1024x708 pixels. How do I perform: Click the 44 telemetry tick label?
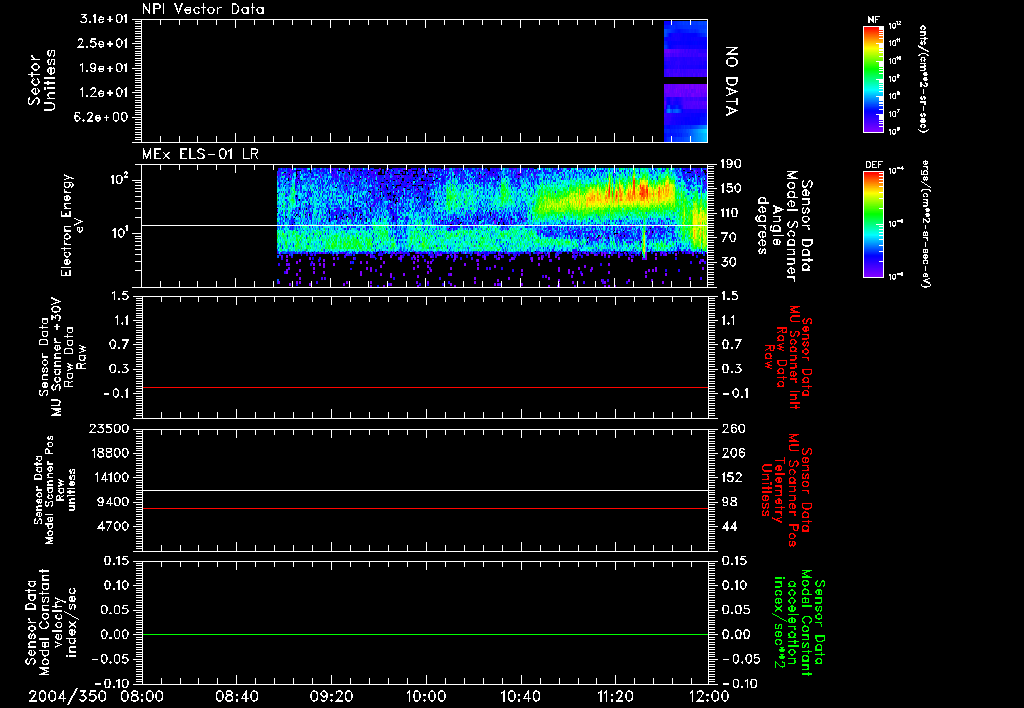pyautogui.click(x=729, y=526)
